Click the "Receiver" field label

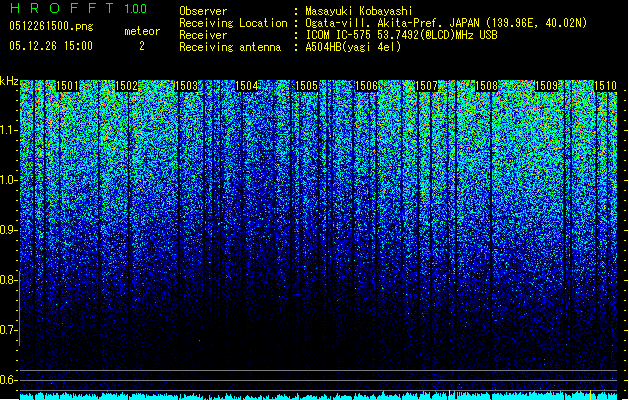click(203, 35)
